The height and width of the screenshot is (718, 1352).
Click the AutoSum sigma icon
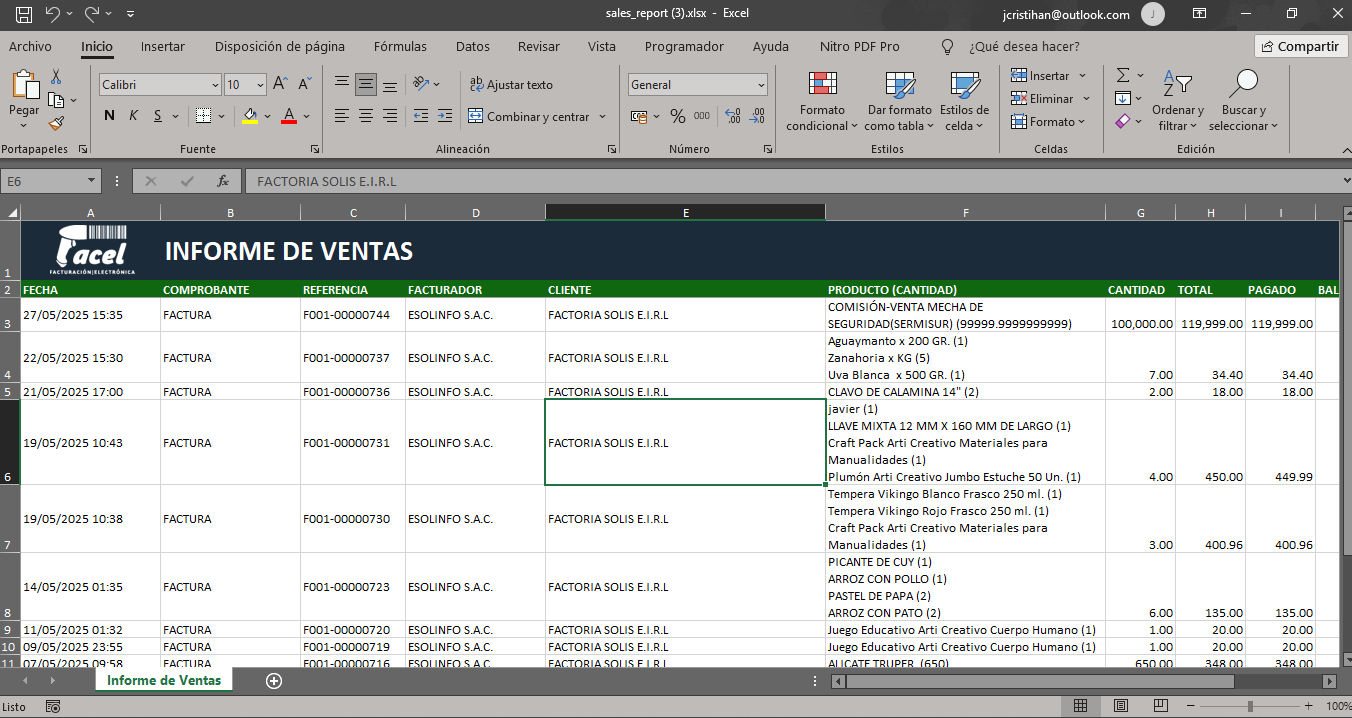pyautogui.click(x=1123, y=76)
